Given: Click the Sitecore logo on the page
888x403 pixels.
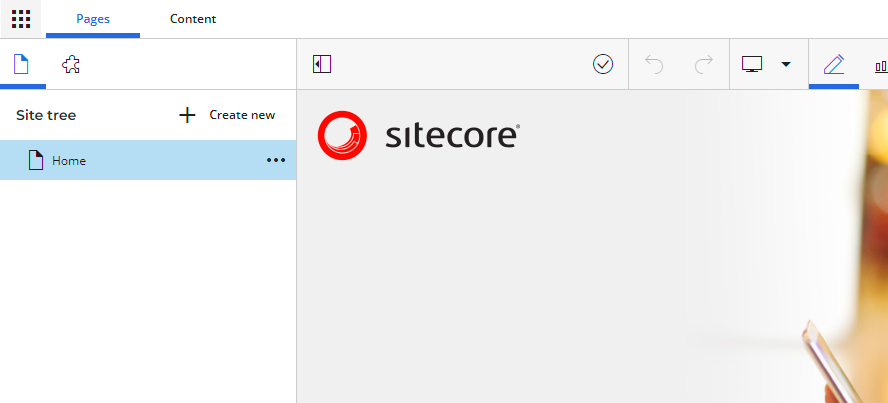Looking at the screenshot, I should click(418, 136).
